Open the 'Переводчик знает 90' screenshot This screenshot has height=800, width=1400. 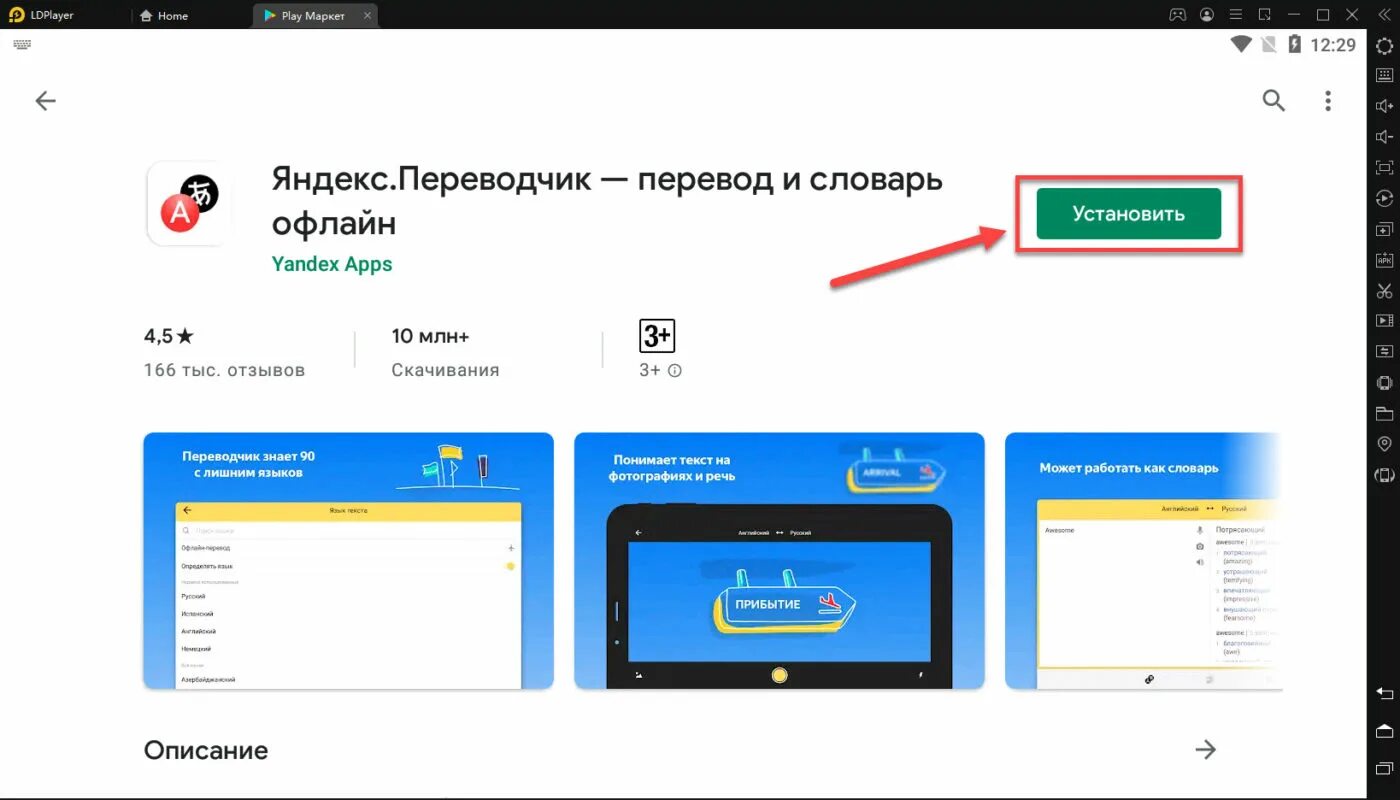point(348,560)
